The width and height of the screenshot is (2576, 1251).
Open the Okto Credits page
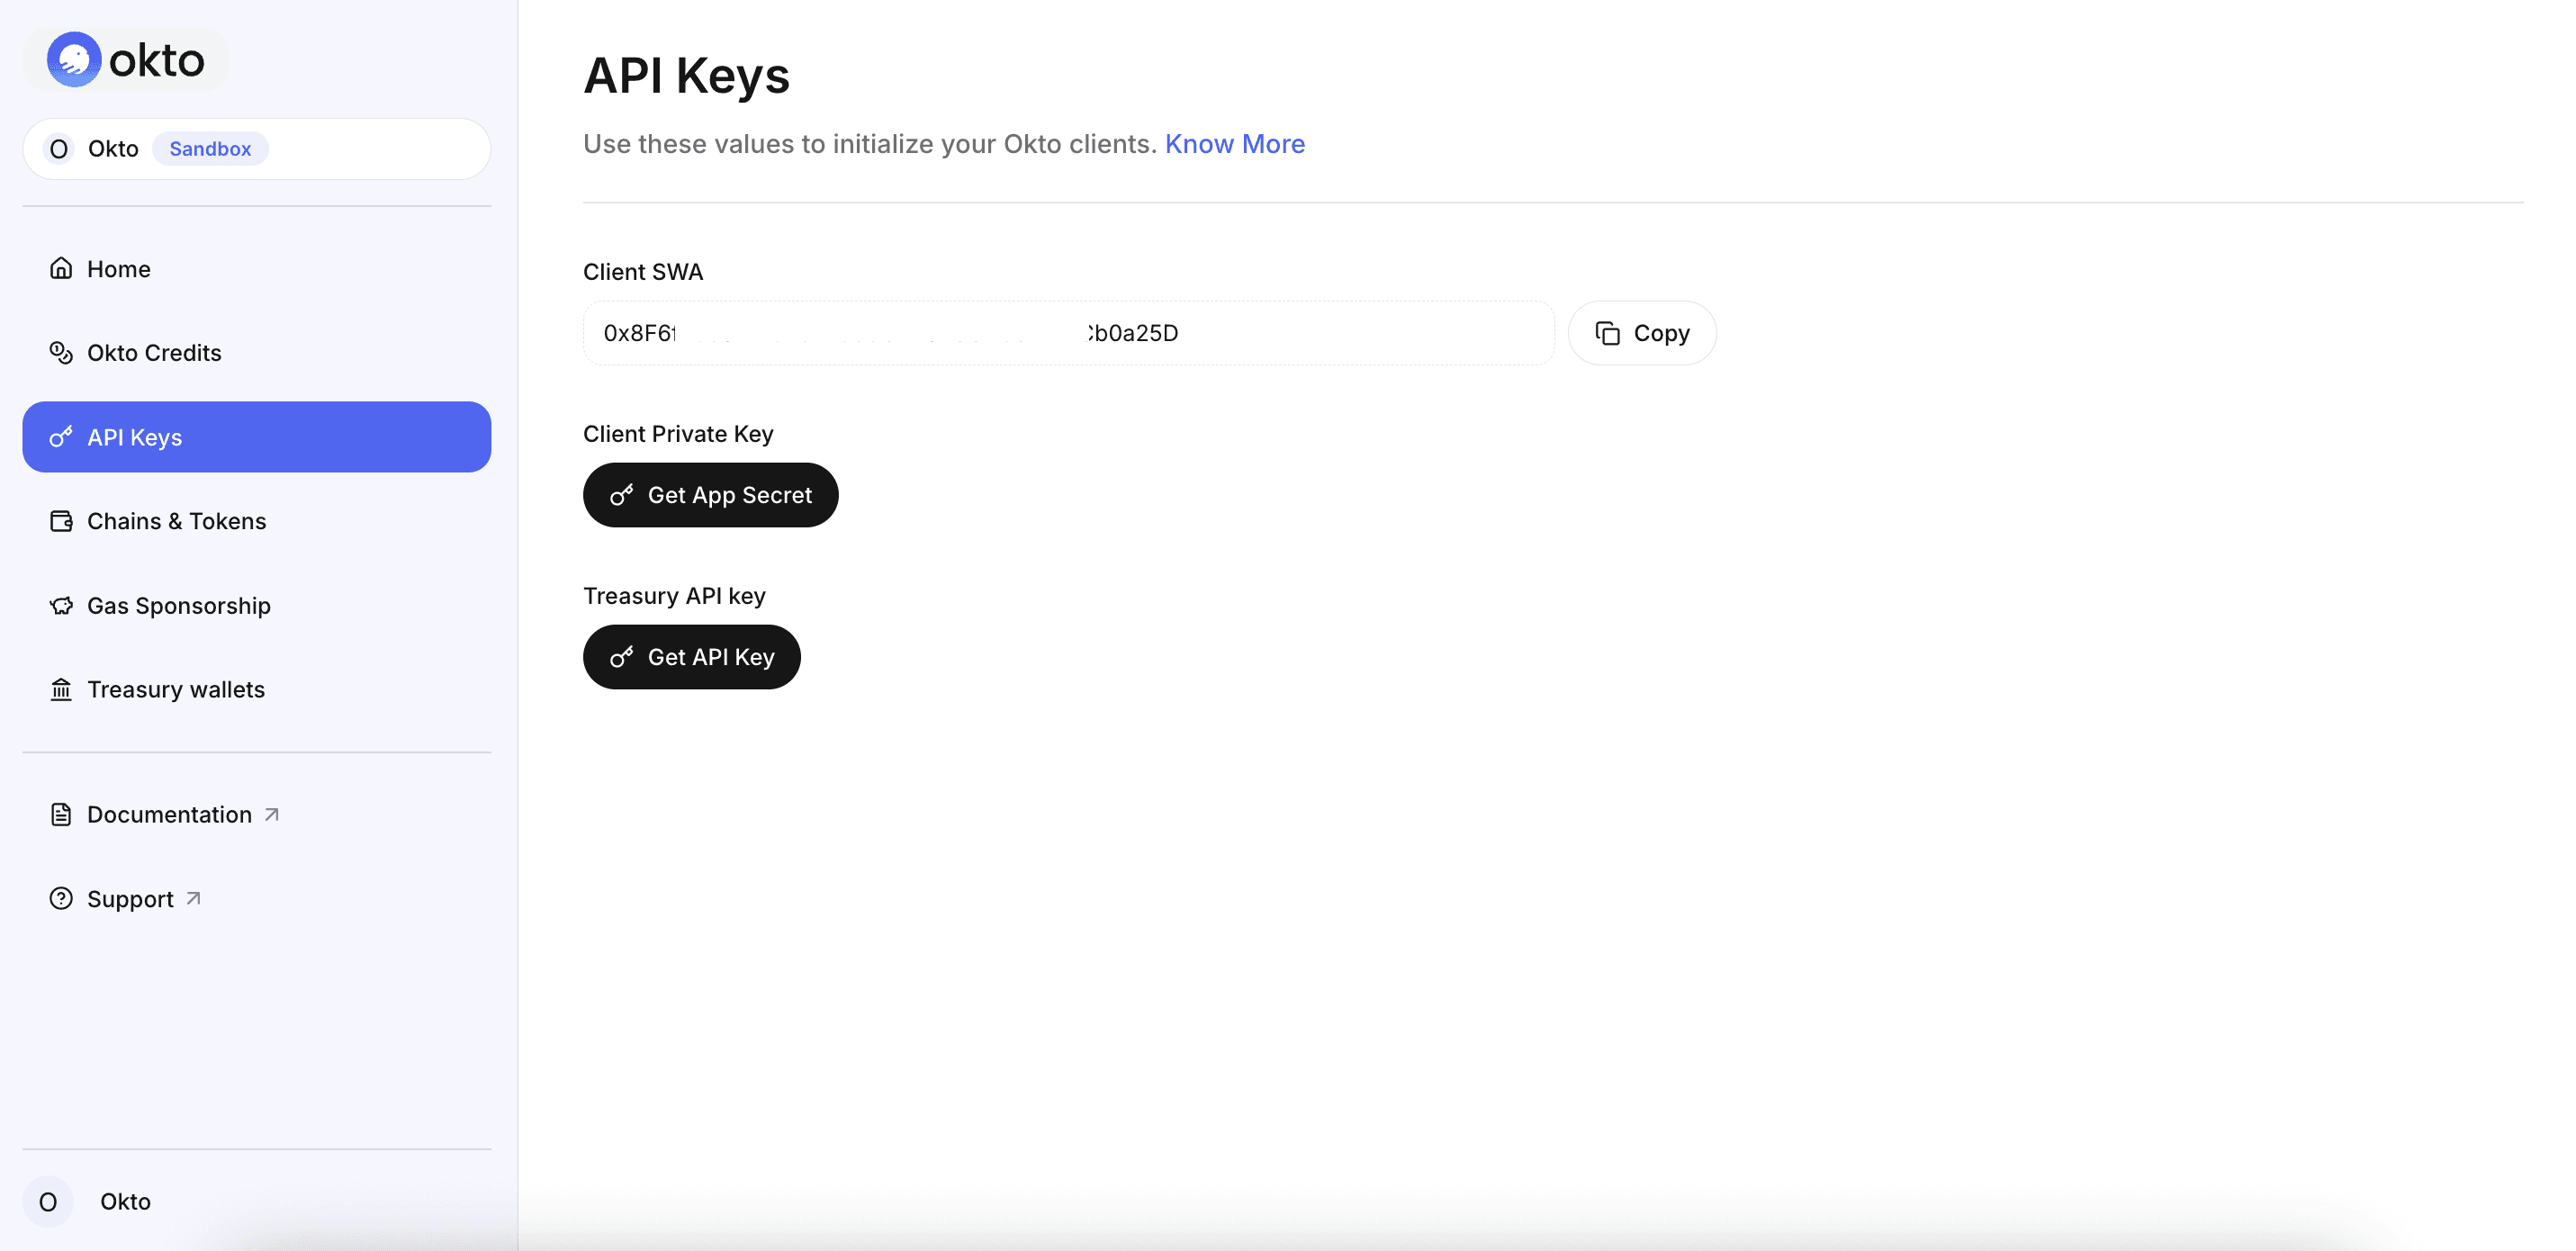pos(257,352)
